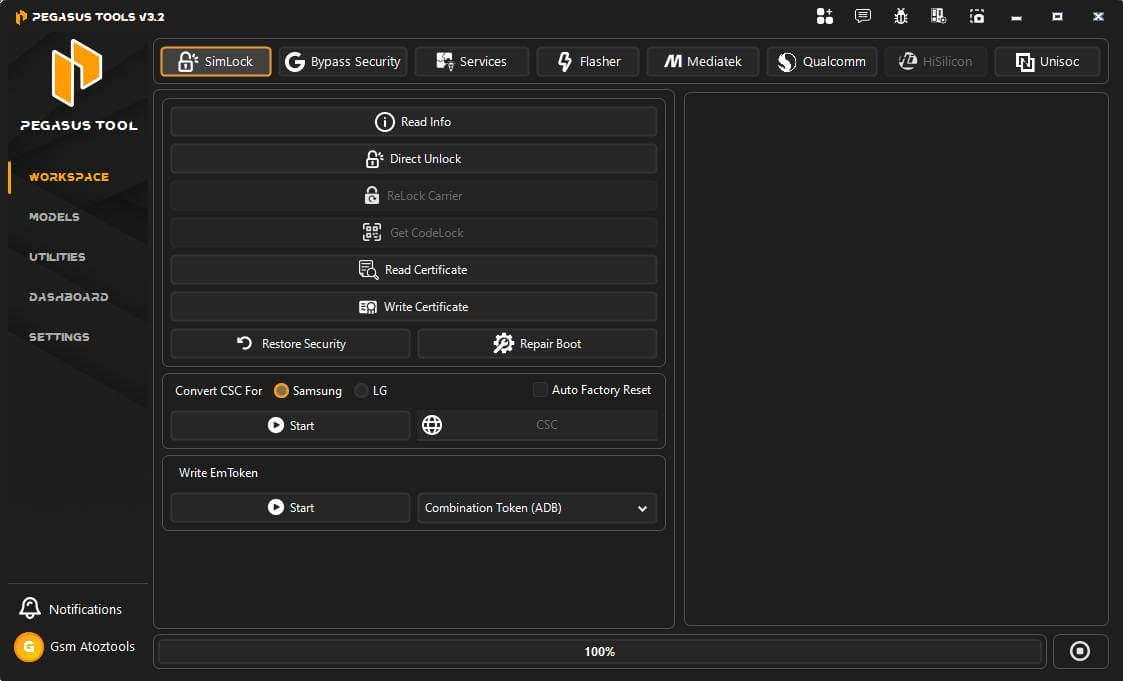Expand the Write EmToken token list
The image size is (1123, 681).
(x=641, y=507)
